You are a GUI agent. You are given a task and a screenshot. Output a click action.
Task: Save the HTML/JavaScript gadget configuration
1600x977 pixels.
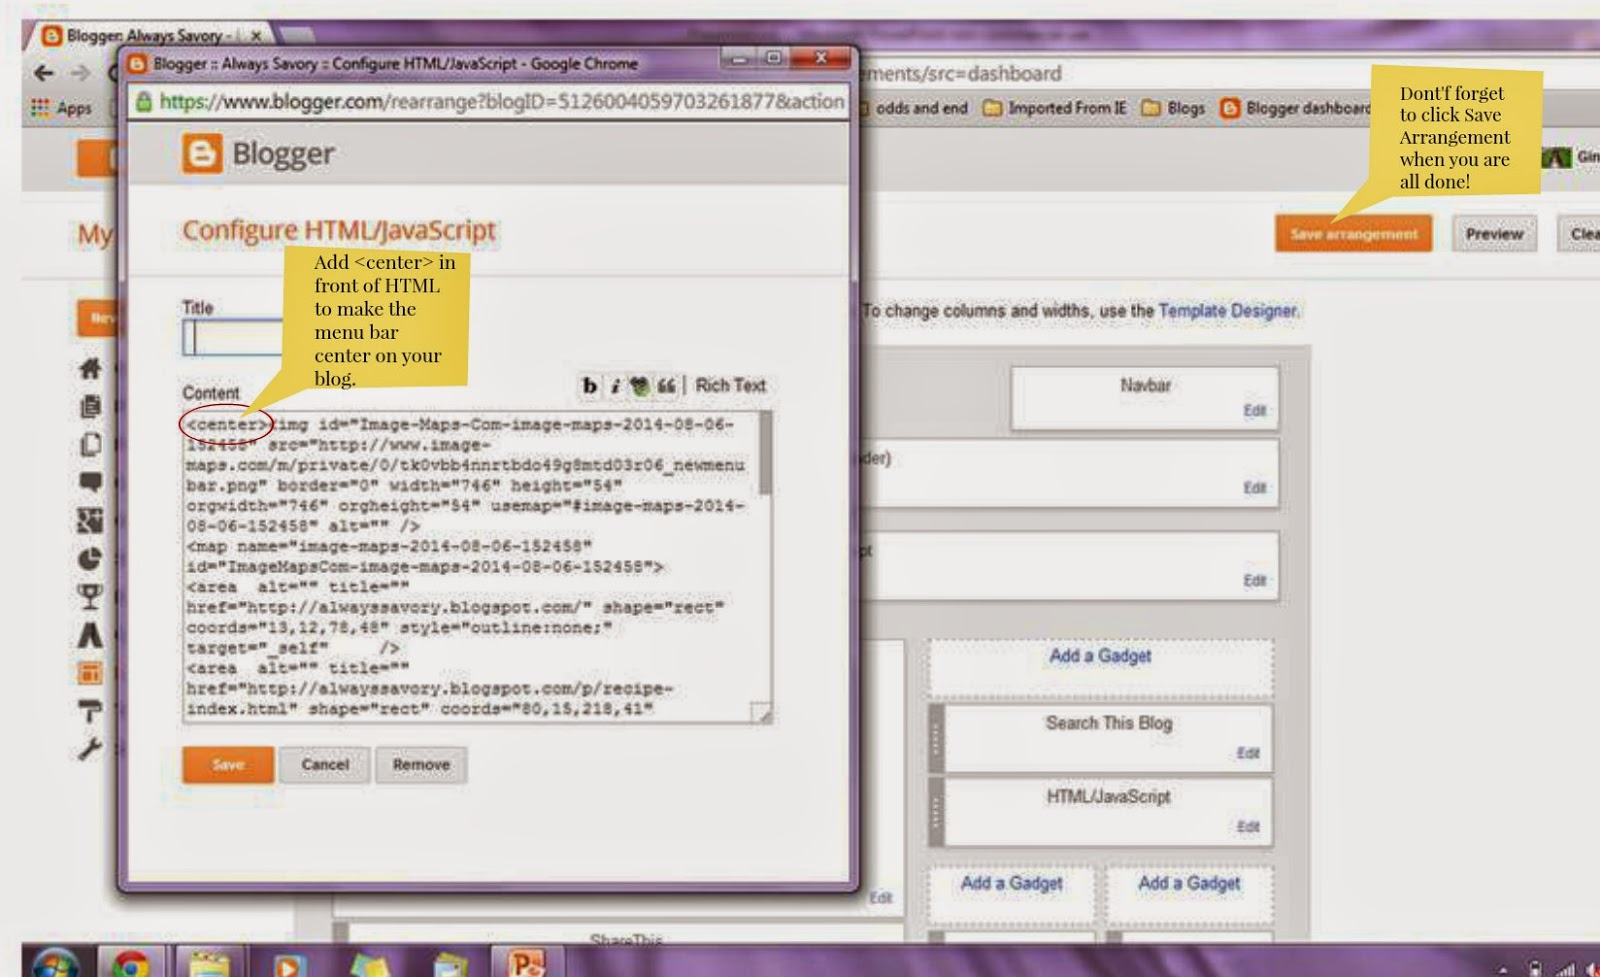coord(228,765)
